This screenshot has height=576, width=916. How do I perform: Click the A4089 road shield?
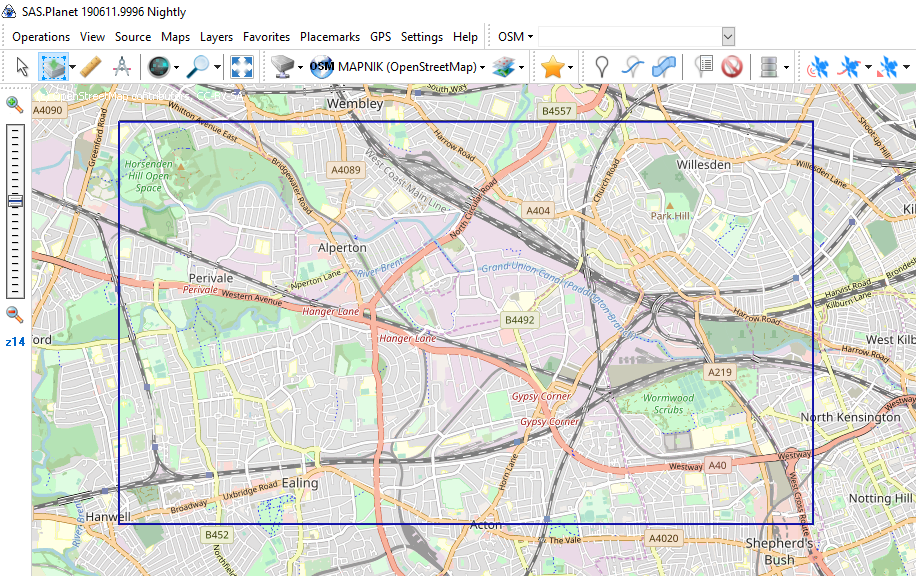tap(346, 170)
